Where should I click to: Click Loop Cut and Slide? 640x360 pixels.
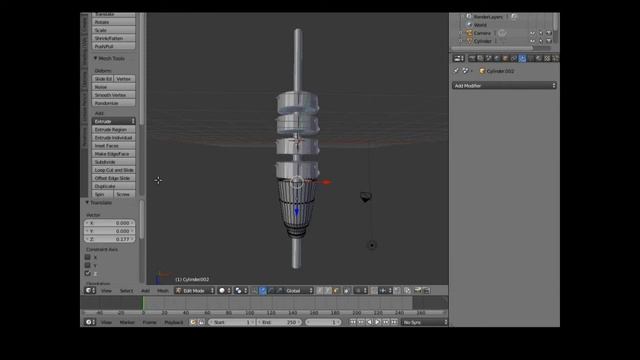click(x=113, y=170)
